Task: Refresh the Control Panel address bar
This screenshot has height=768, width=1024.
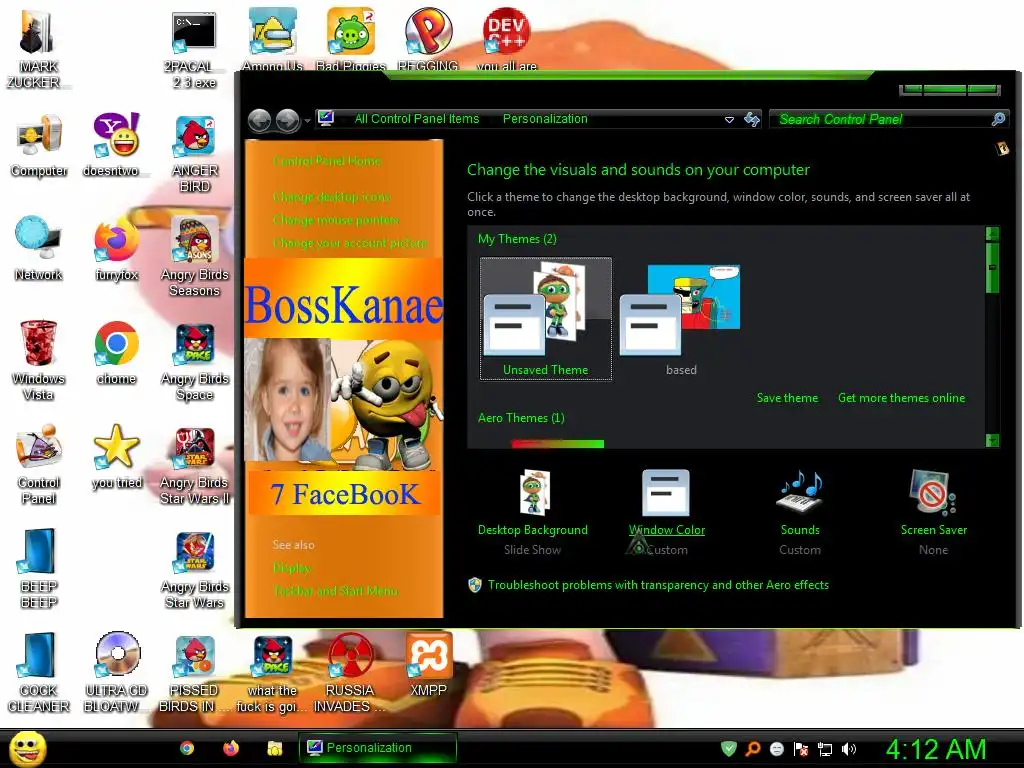Action: (x=752, y=119)
